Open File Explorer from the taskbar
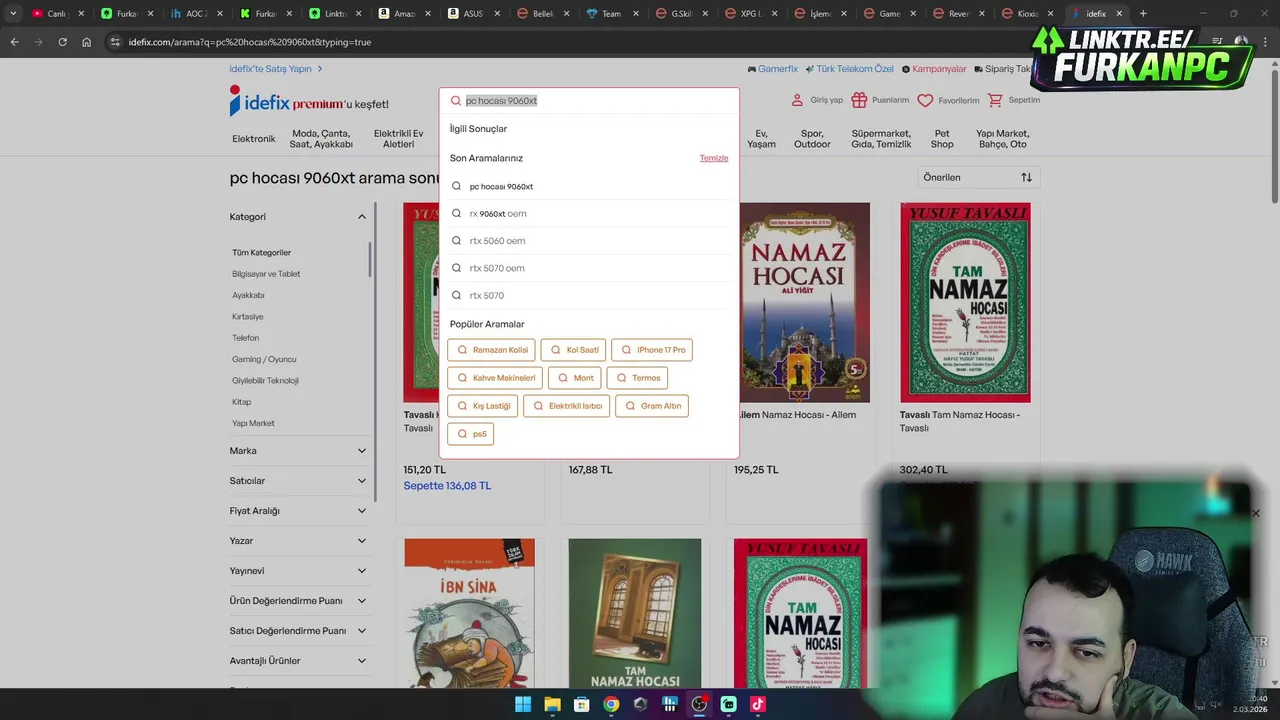This screenshot has width=1280, height=720. pyautogui.click(x=552, y=704)
